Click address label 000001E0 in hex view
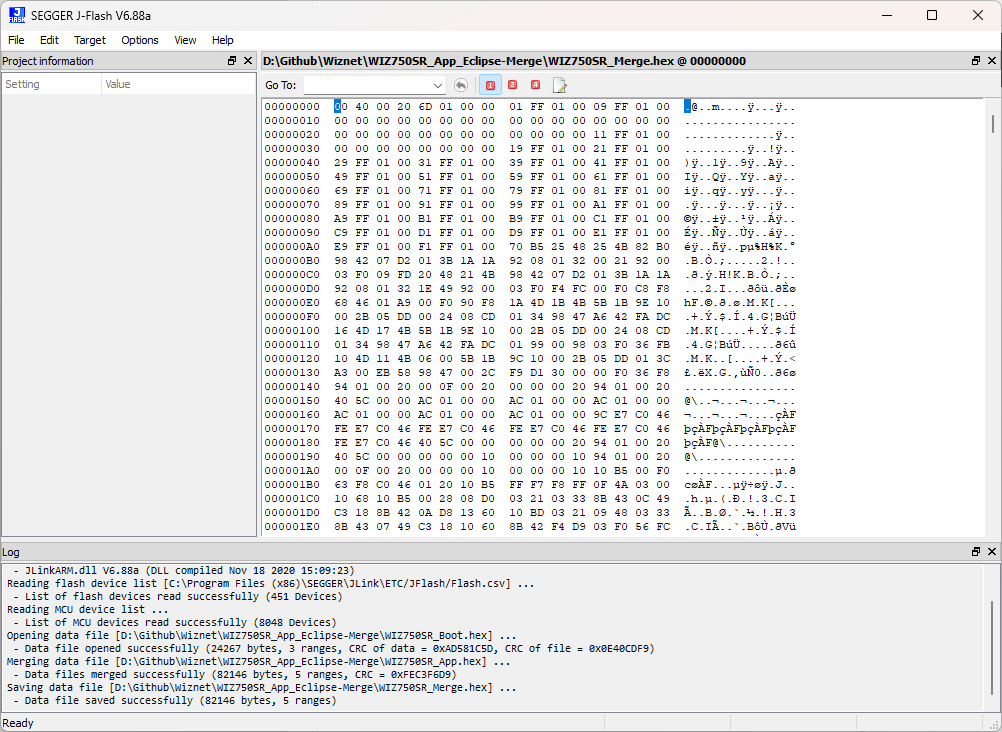The width and height of the screenshot is (1002, 732). click(x=292, y=527)
